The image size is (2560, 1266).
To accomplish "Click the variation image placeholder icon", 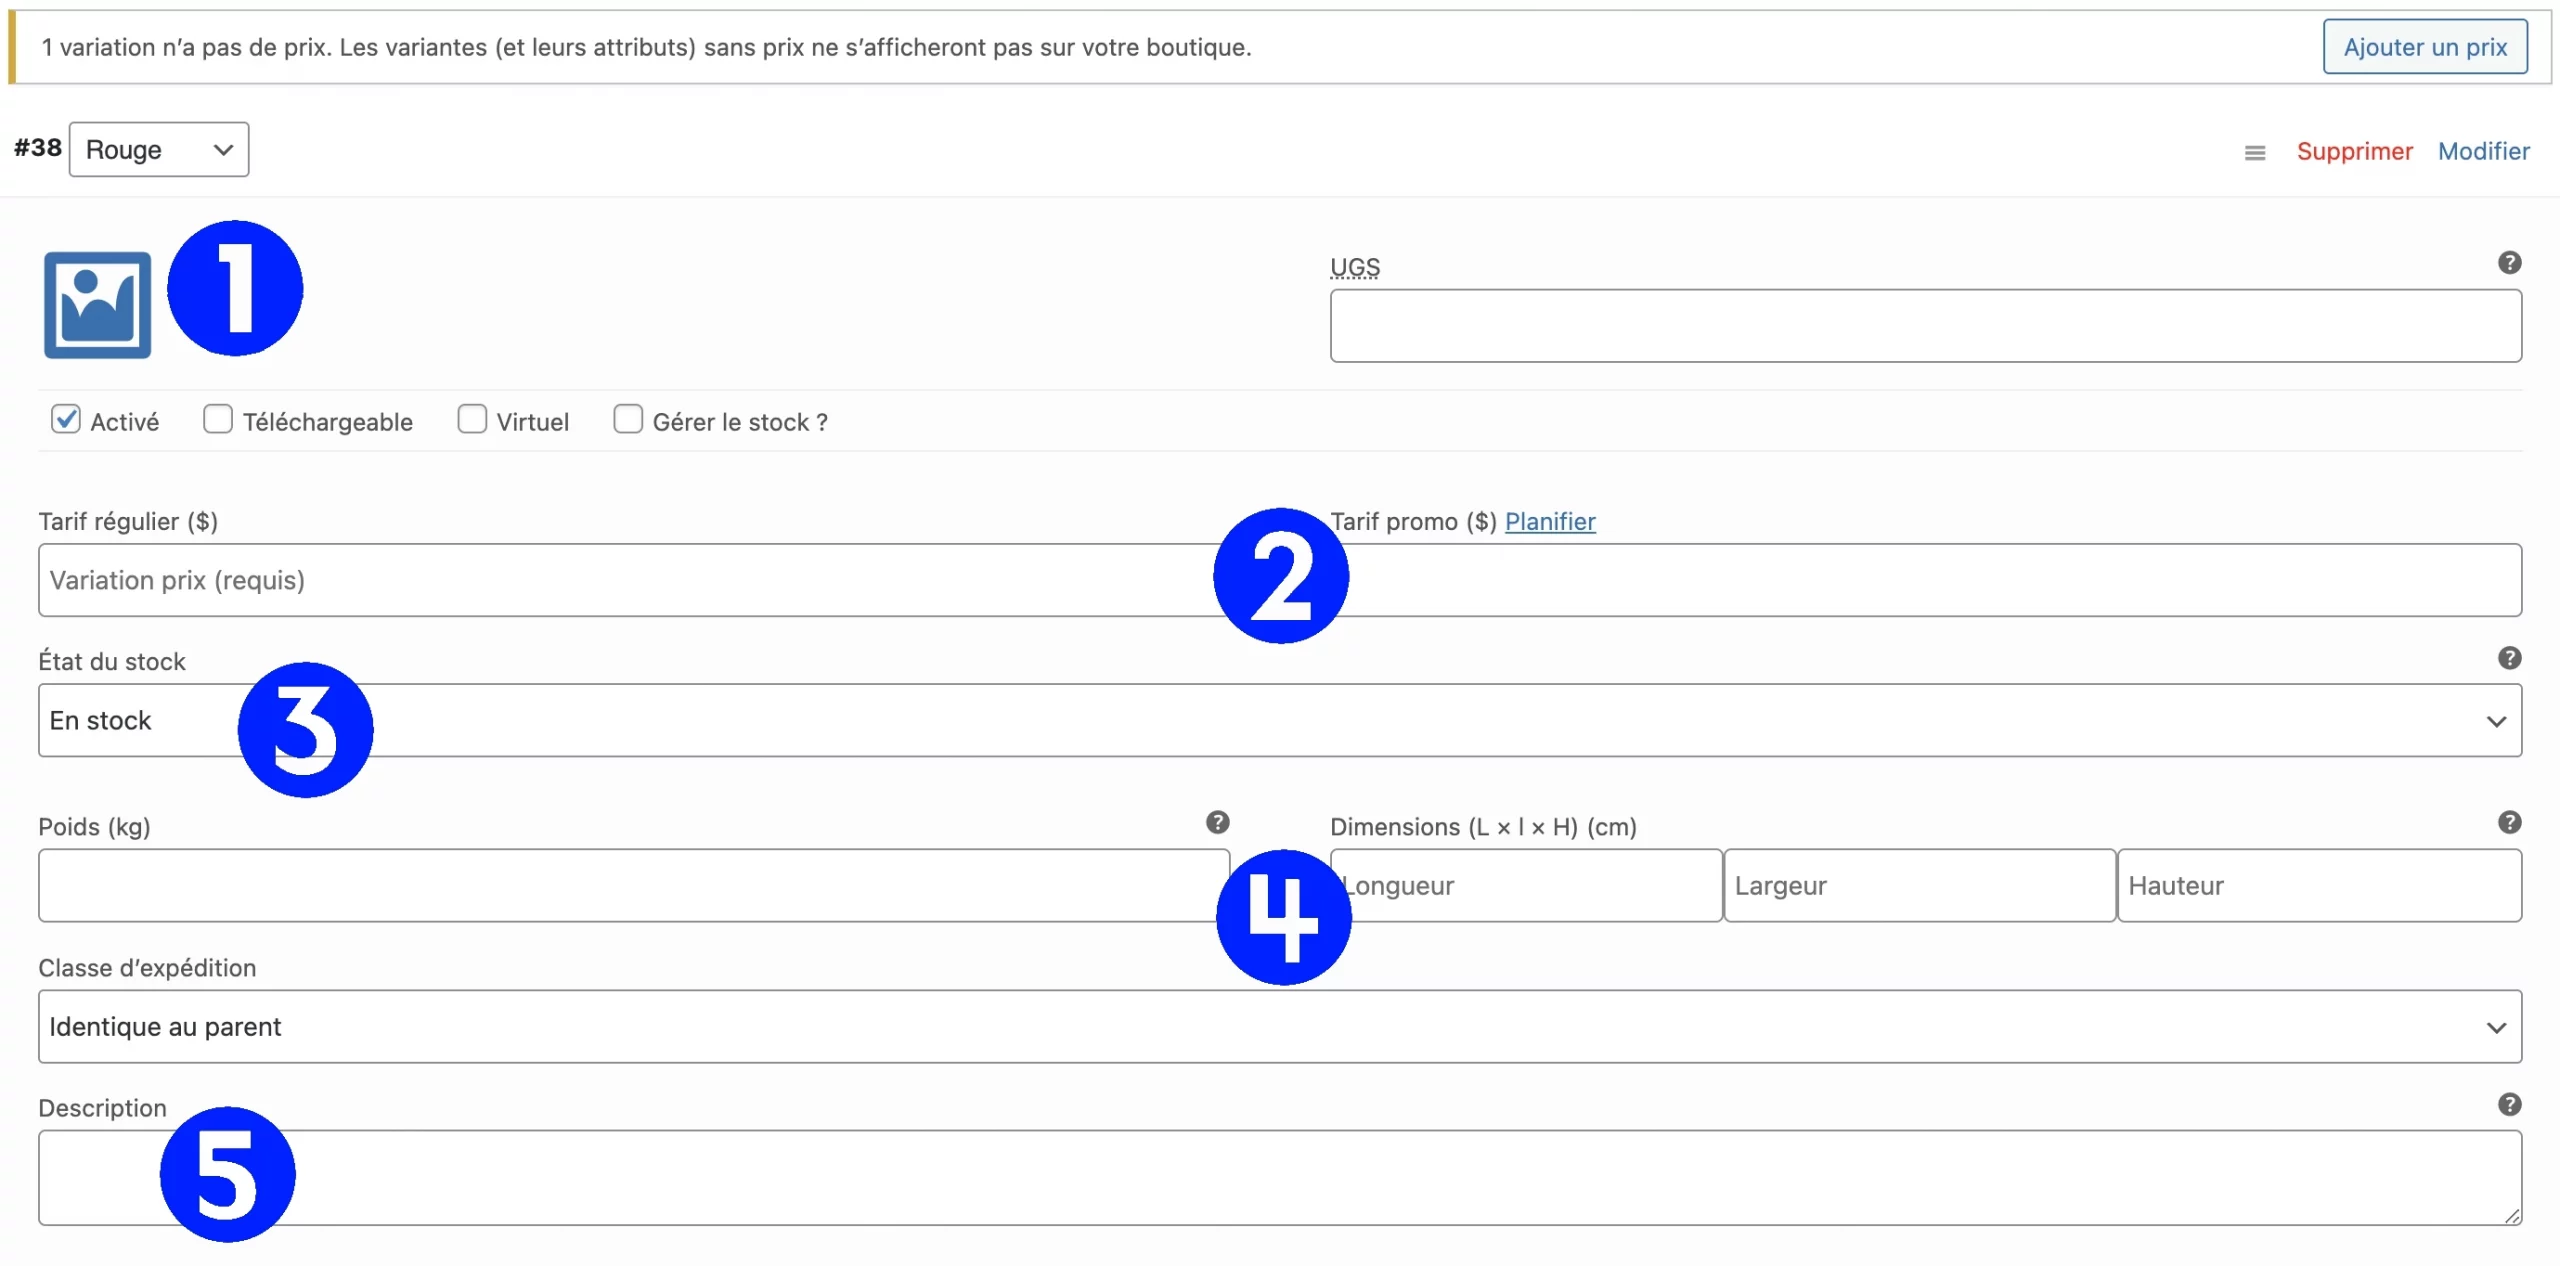I will click(97, 305).
